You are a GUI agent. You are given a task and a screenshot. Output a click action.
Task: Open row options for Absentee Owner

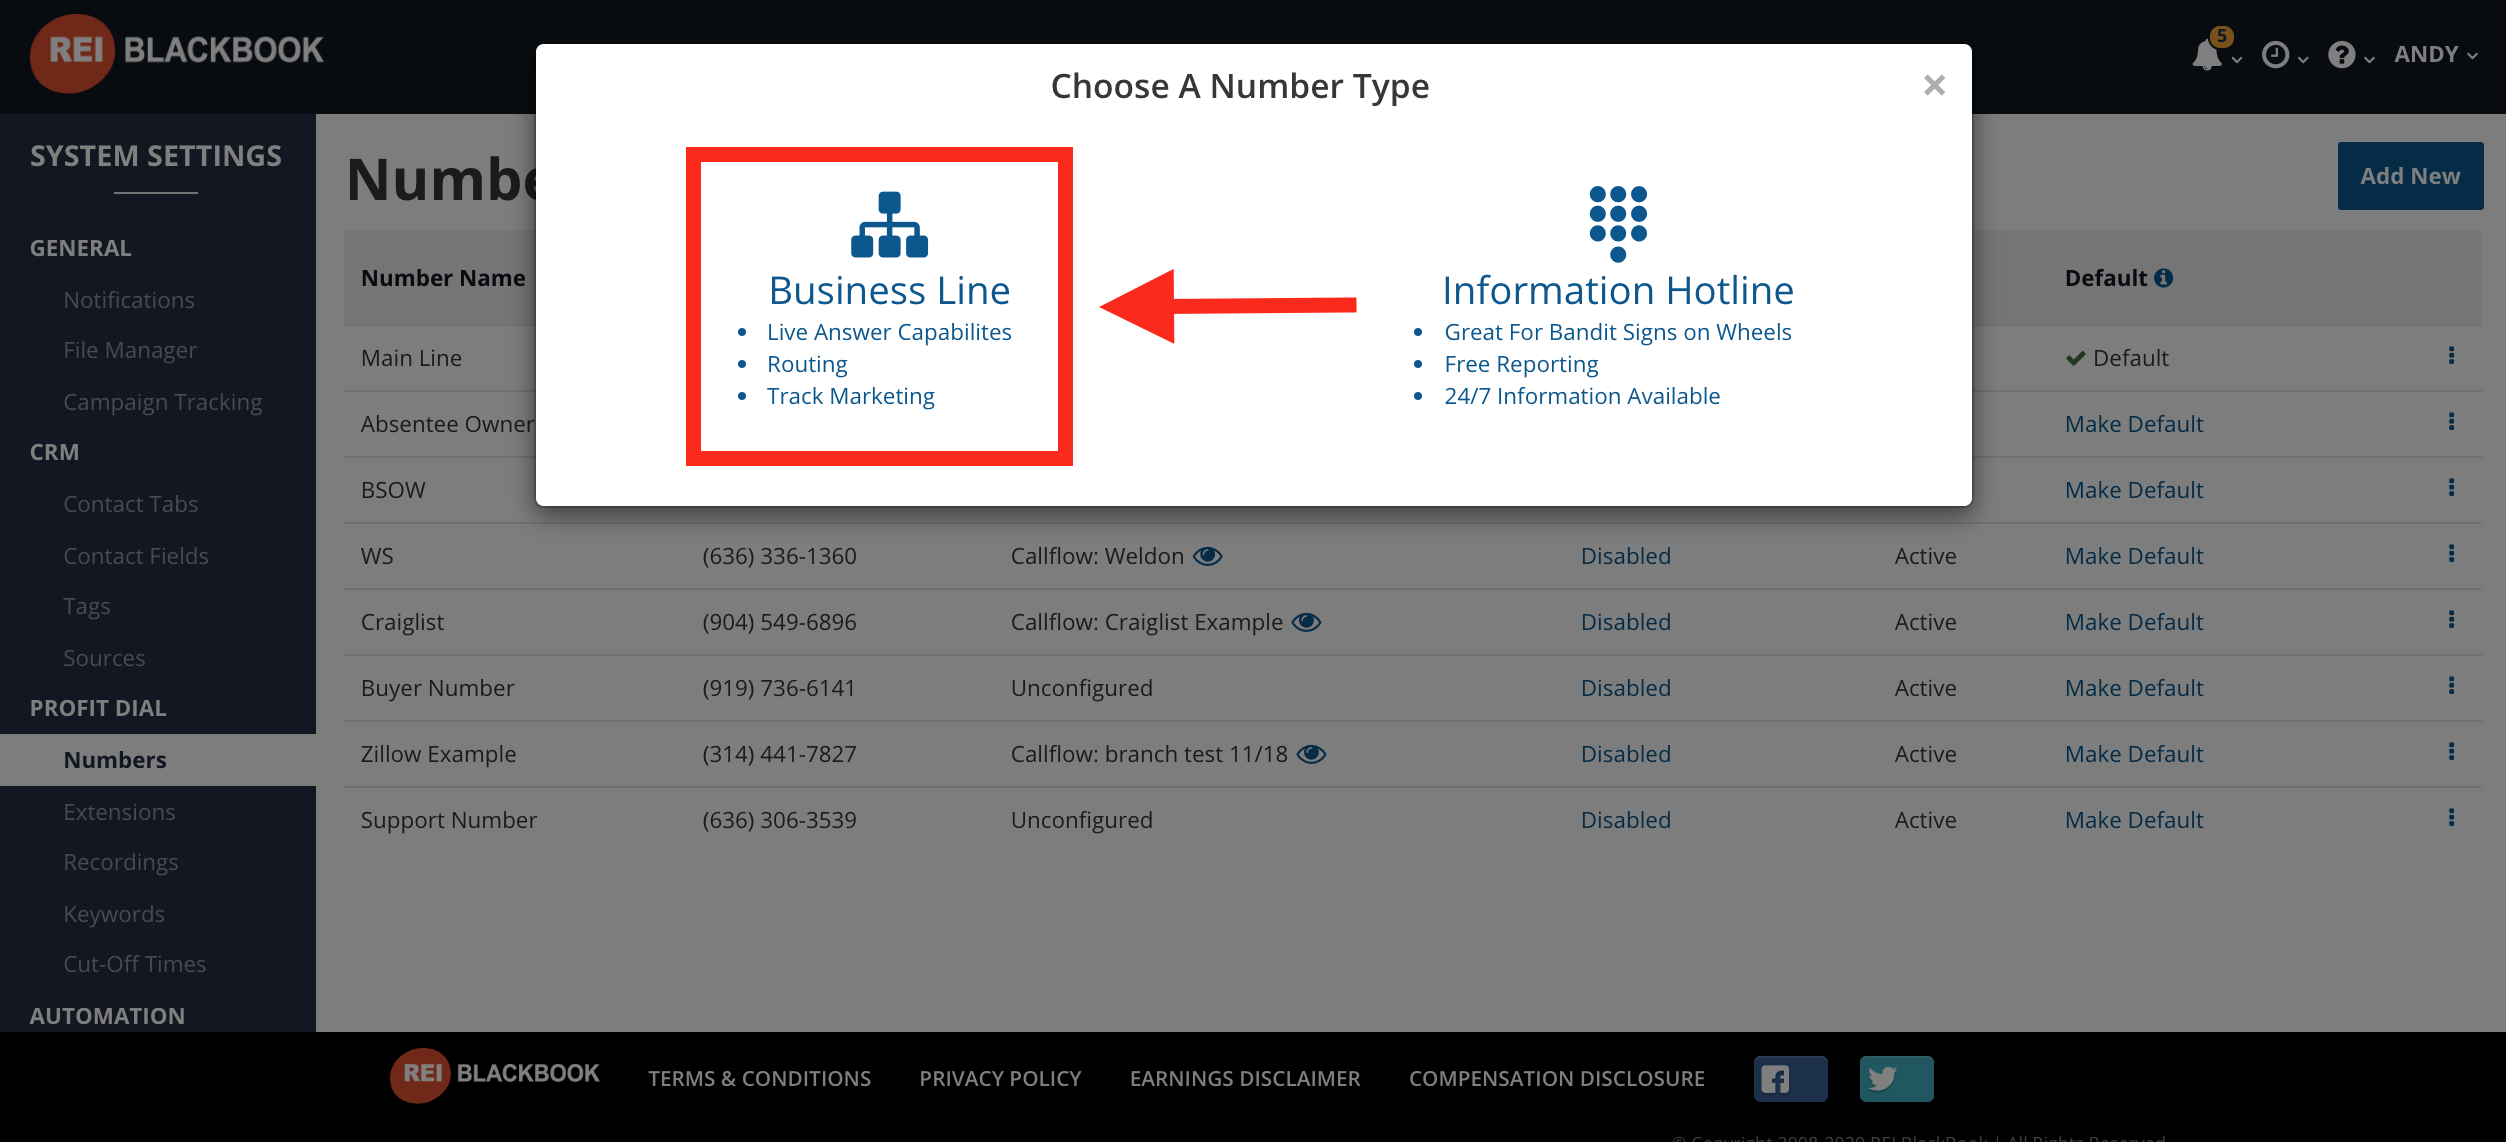(x=2451, y=422)
